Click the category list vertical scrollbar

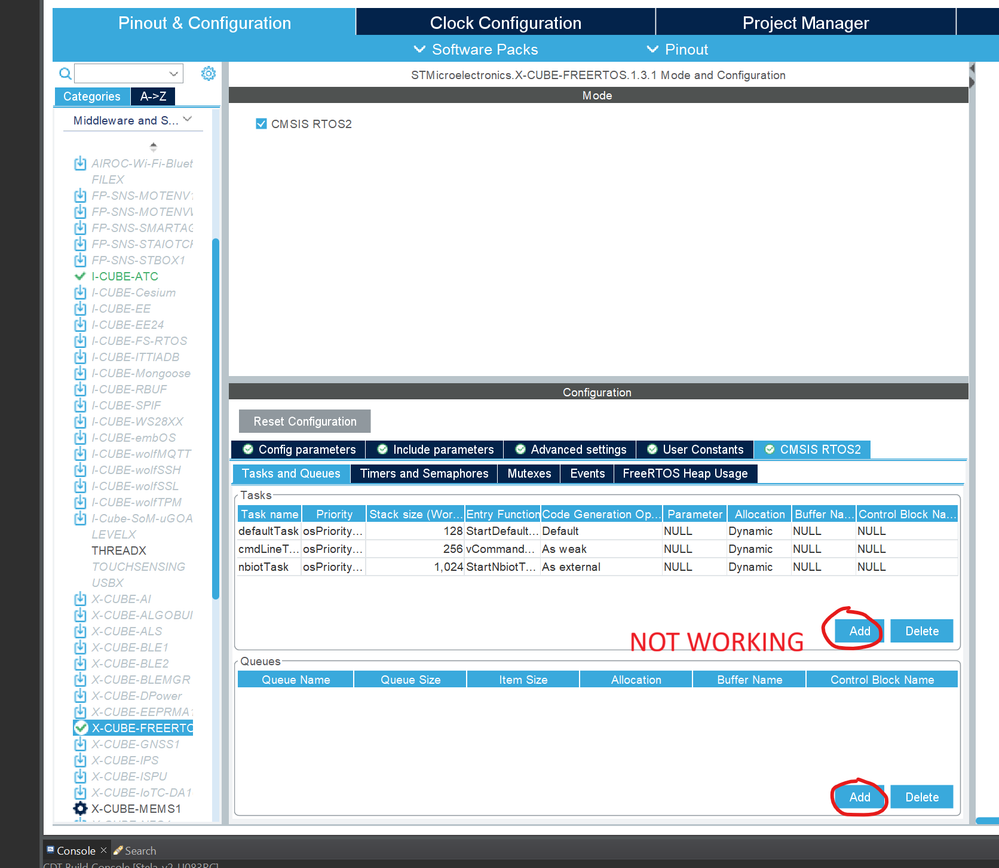coord(215,419)
